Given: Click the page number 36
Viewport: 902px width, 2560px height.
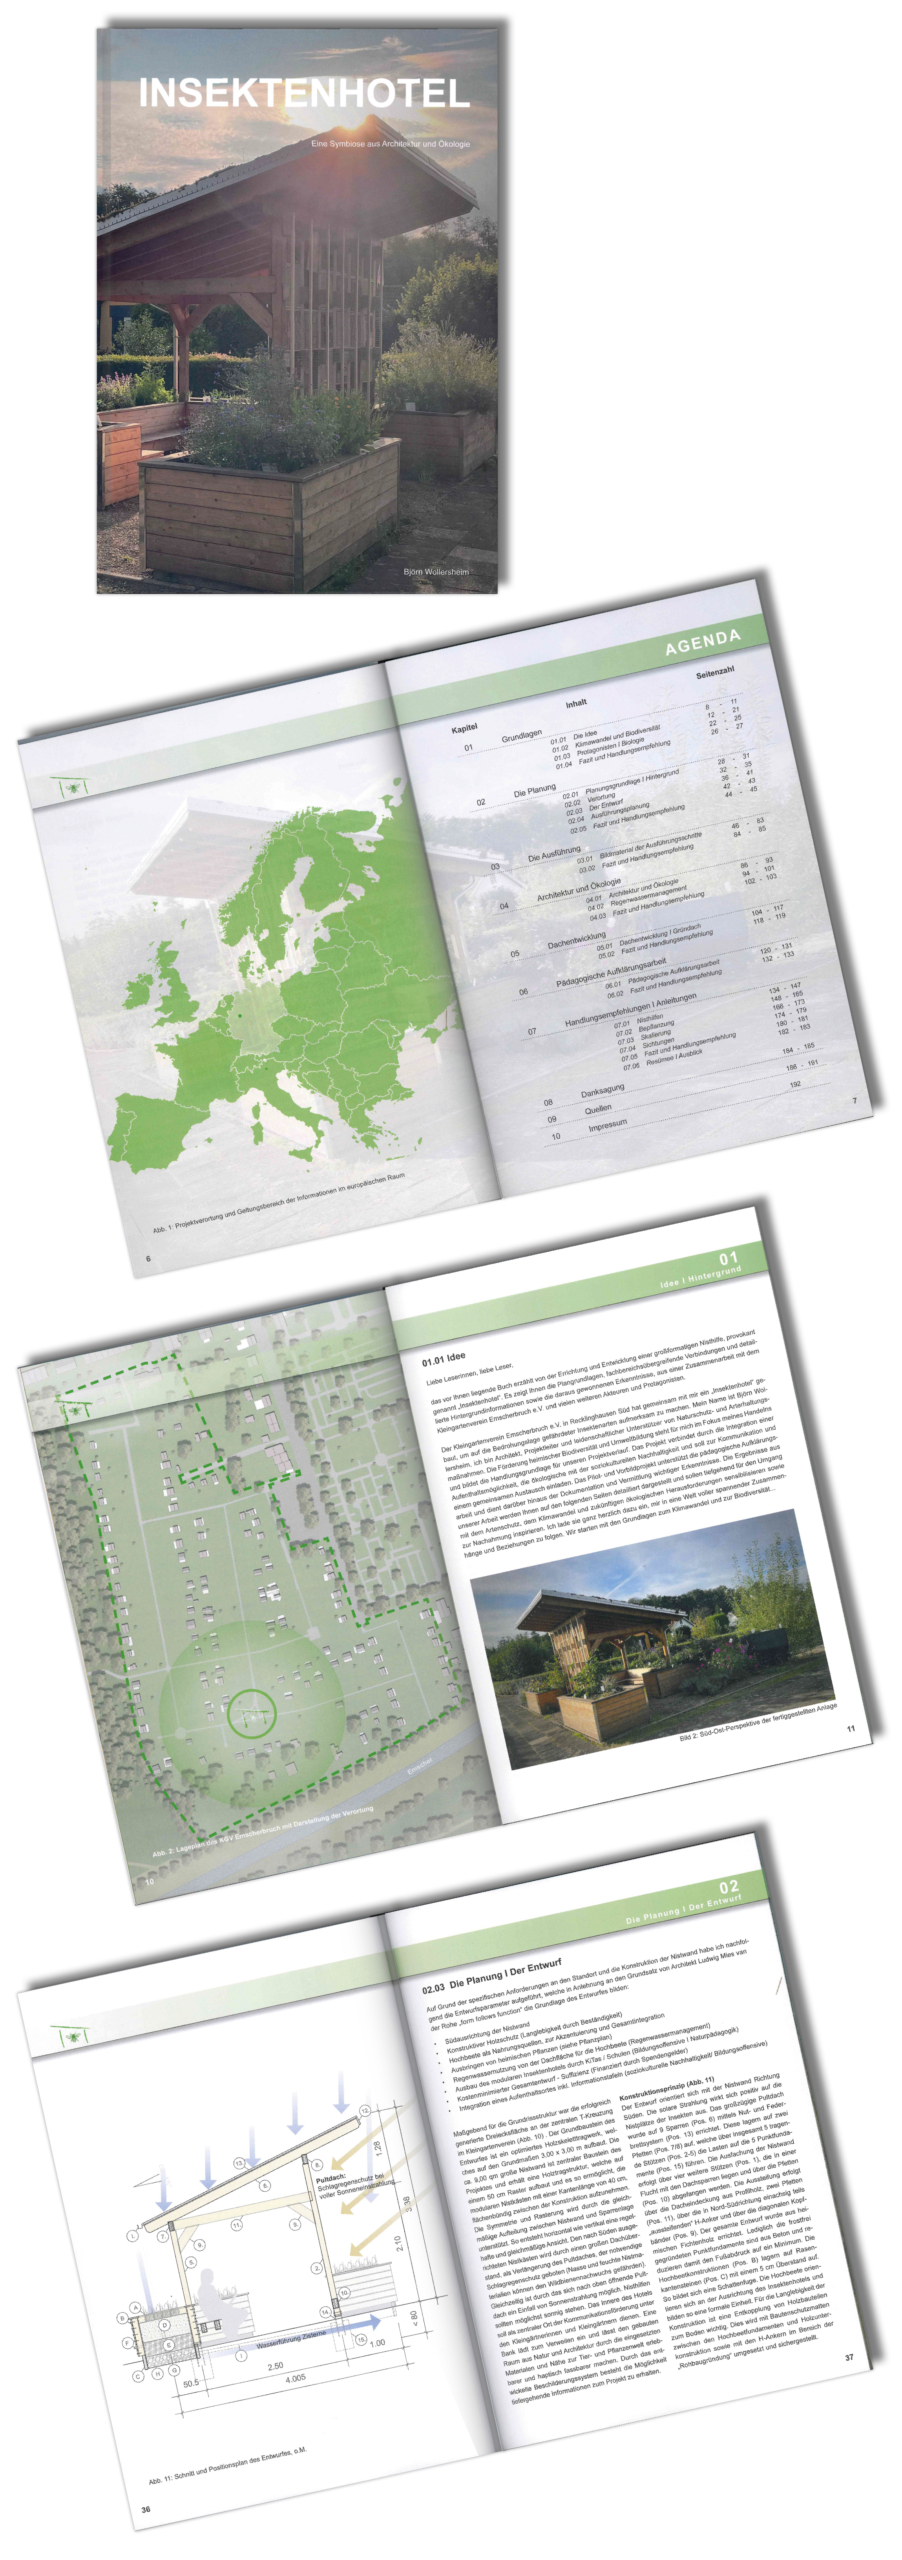Looking at the screenshot, I should tap(146, 2510).
